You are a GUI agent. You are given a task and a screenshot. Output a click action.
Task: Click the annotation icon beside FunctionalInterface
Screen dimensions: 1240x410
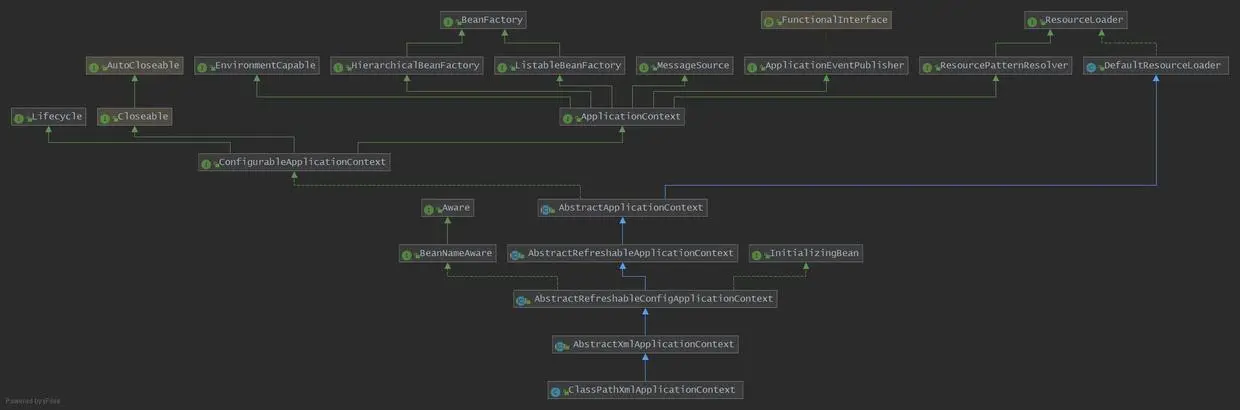[x=770, y=21]
